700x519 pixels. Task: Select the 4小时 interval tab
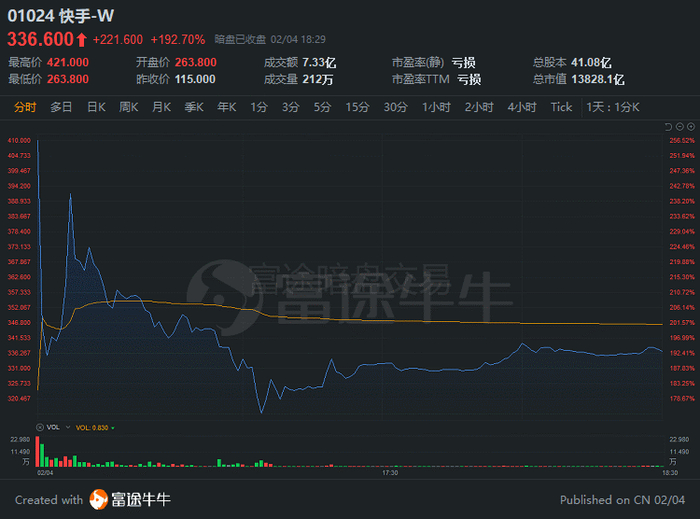(522, 107)
